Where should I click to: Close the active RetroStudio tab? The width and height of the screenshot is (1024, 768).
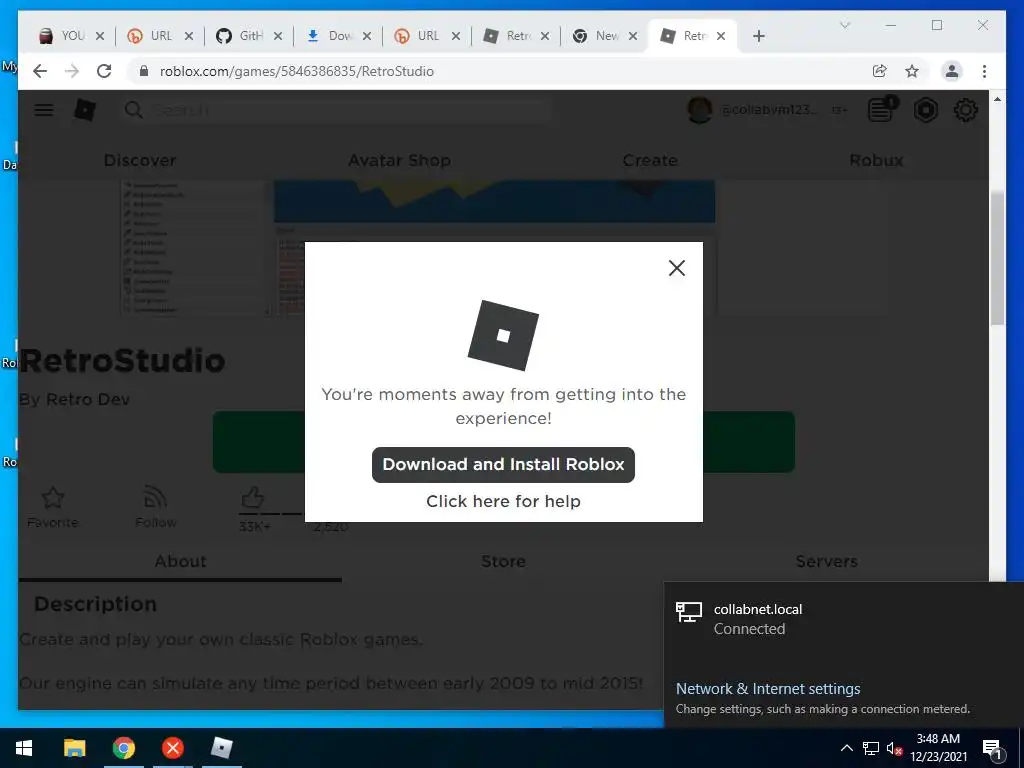721,36
